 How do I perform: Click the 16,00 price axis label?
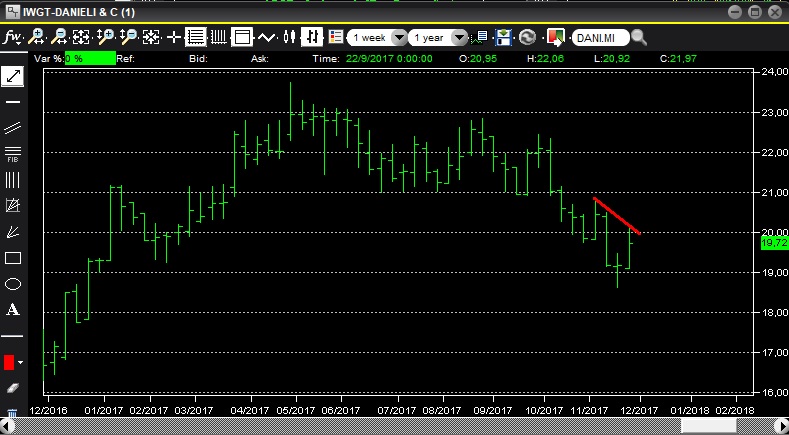point(775,392)
